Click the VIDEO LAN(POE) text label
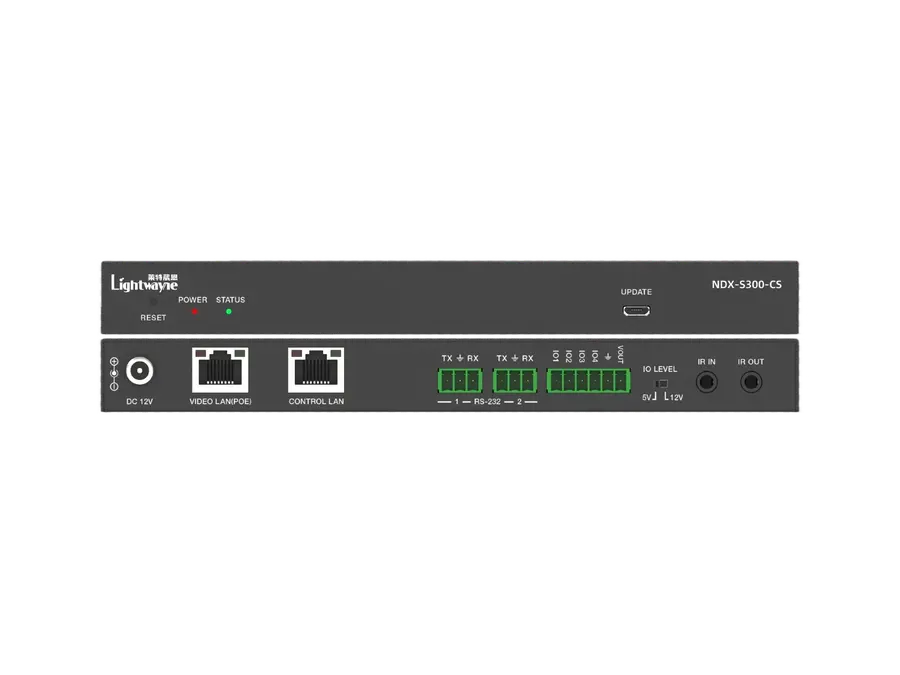This screenshot has width=900, height=675. point(220,401)
